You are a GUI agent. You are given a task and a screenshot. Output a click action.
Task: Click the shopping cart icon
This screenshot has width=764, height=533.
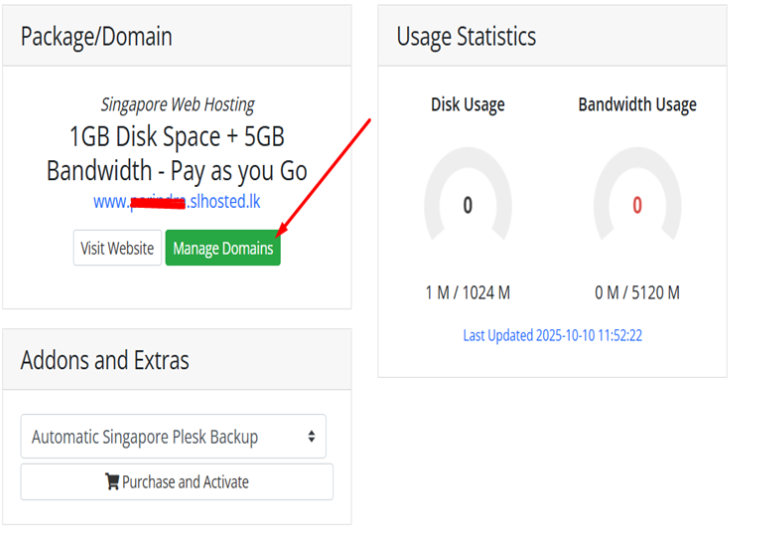pos(112,482)
